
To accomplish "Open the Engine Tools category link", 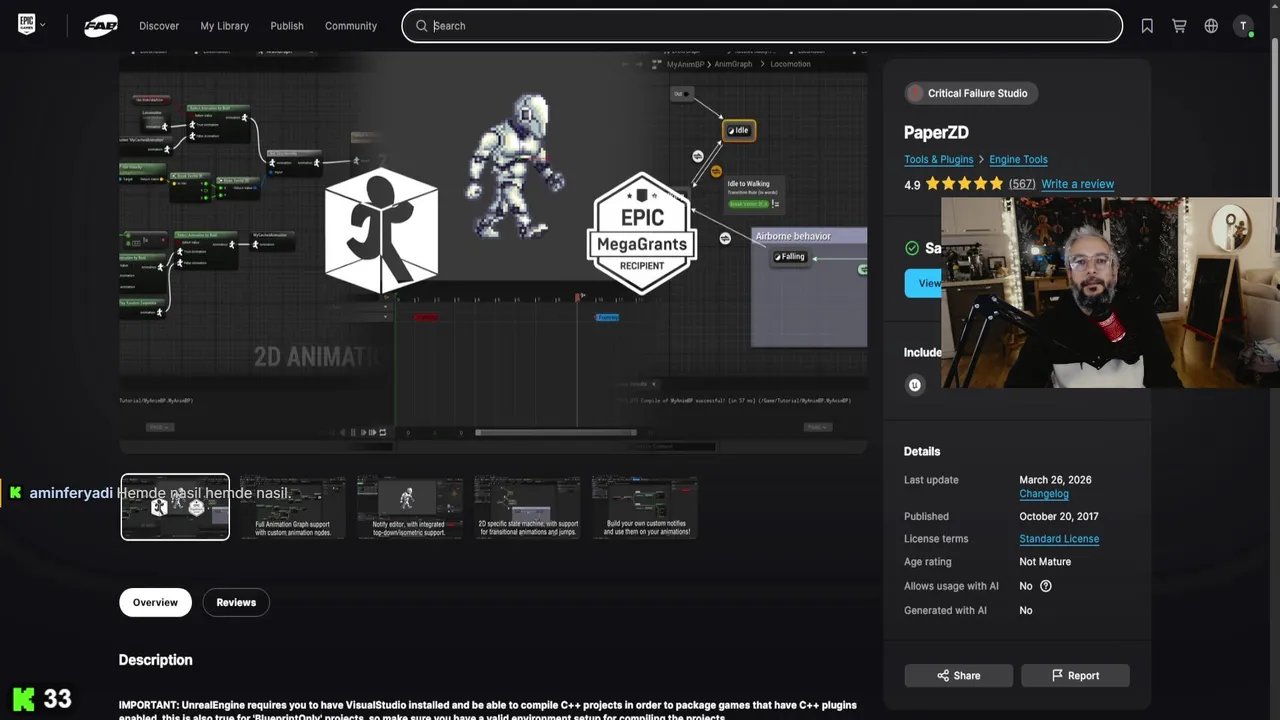I will (x=1018, y=159).
